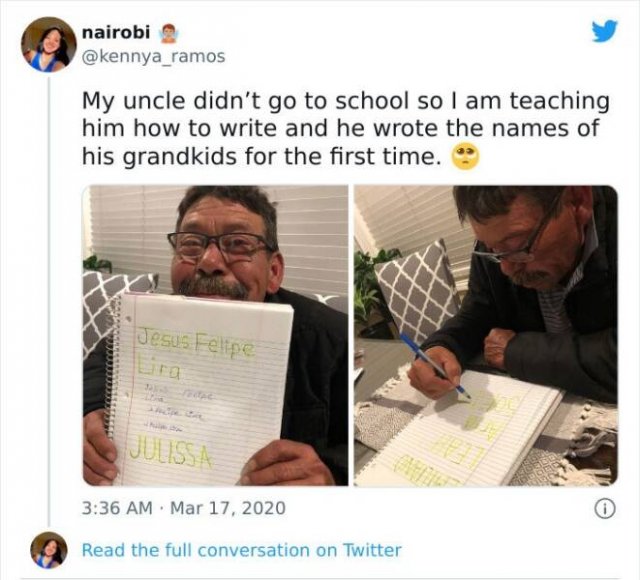Screen dimensions: 640x580
Task: Open the nairobi display name
Action: click(x=116, y=32)
